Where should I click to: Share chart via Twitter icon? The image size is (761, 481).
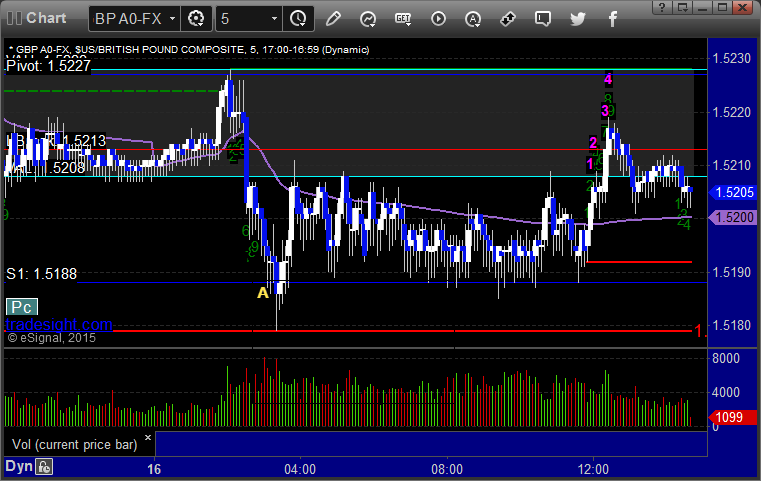click(x=578, y=19)
